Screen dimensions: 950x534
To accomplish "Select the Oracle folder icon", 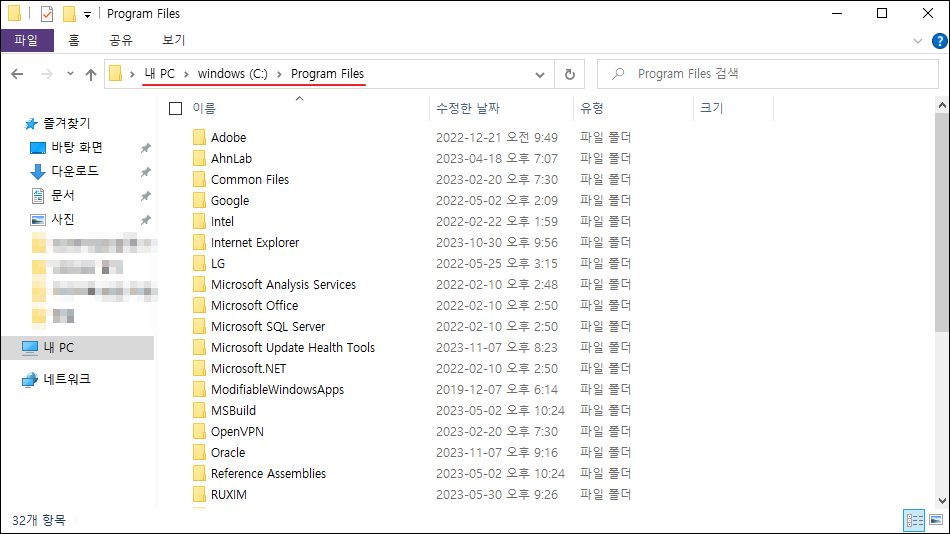I will point(199,452).
